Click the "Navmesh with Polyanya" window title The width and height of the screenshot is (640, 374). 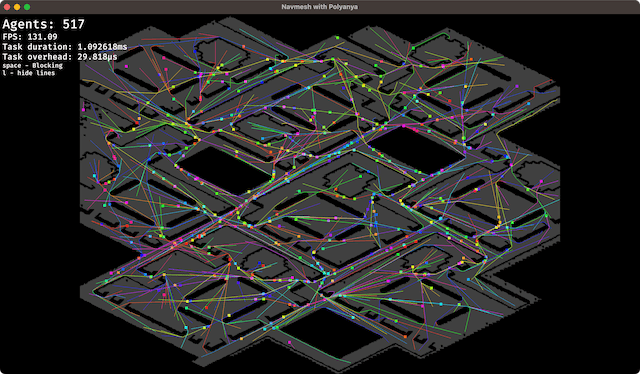click(320, 7)
